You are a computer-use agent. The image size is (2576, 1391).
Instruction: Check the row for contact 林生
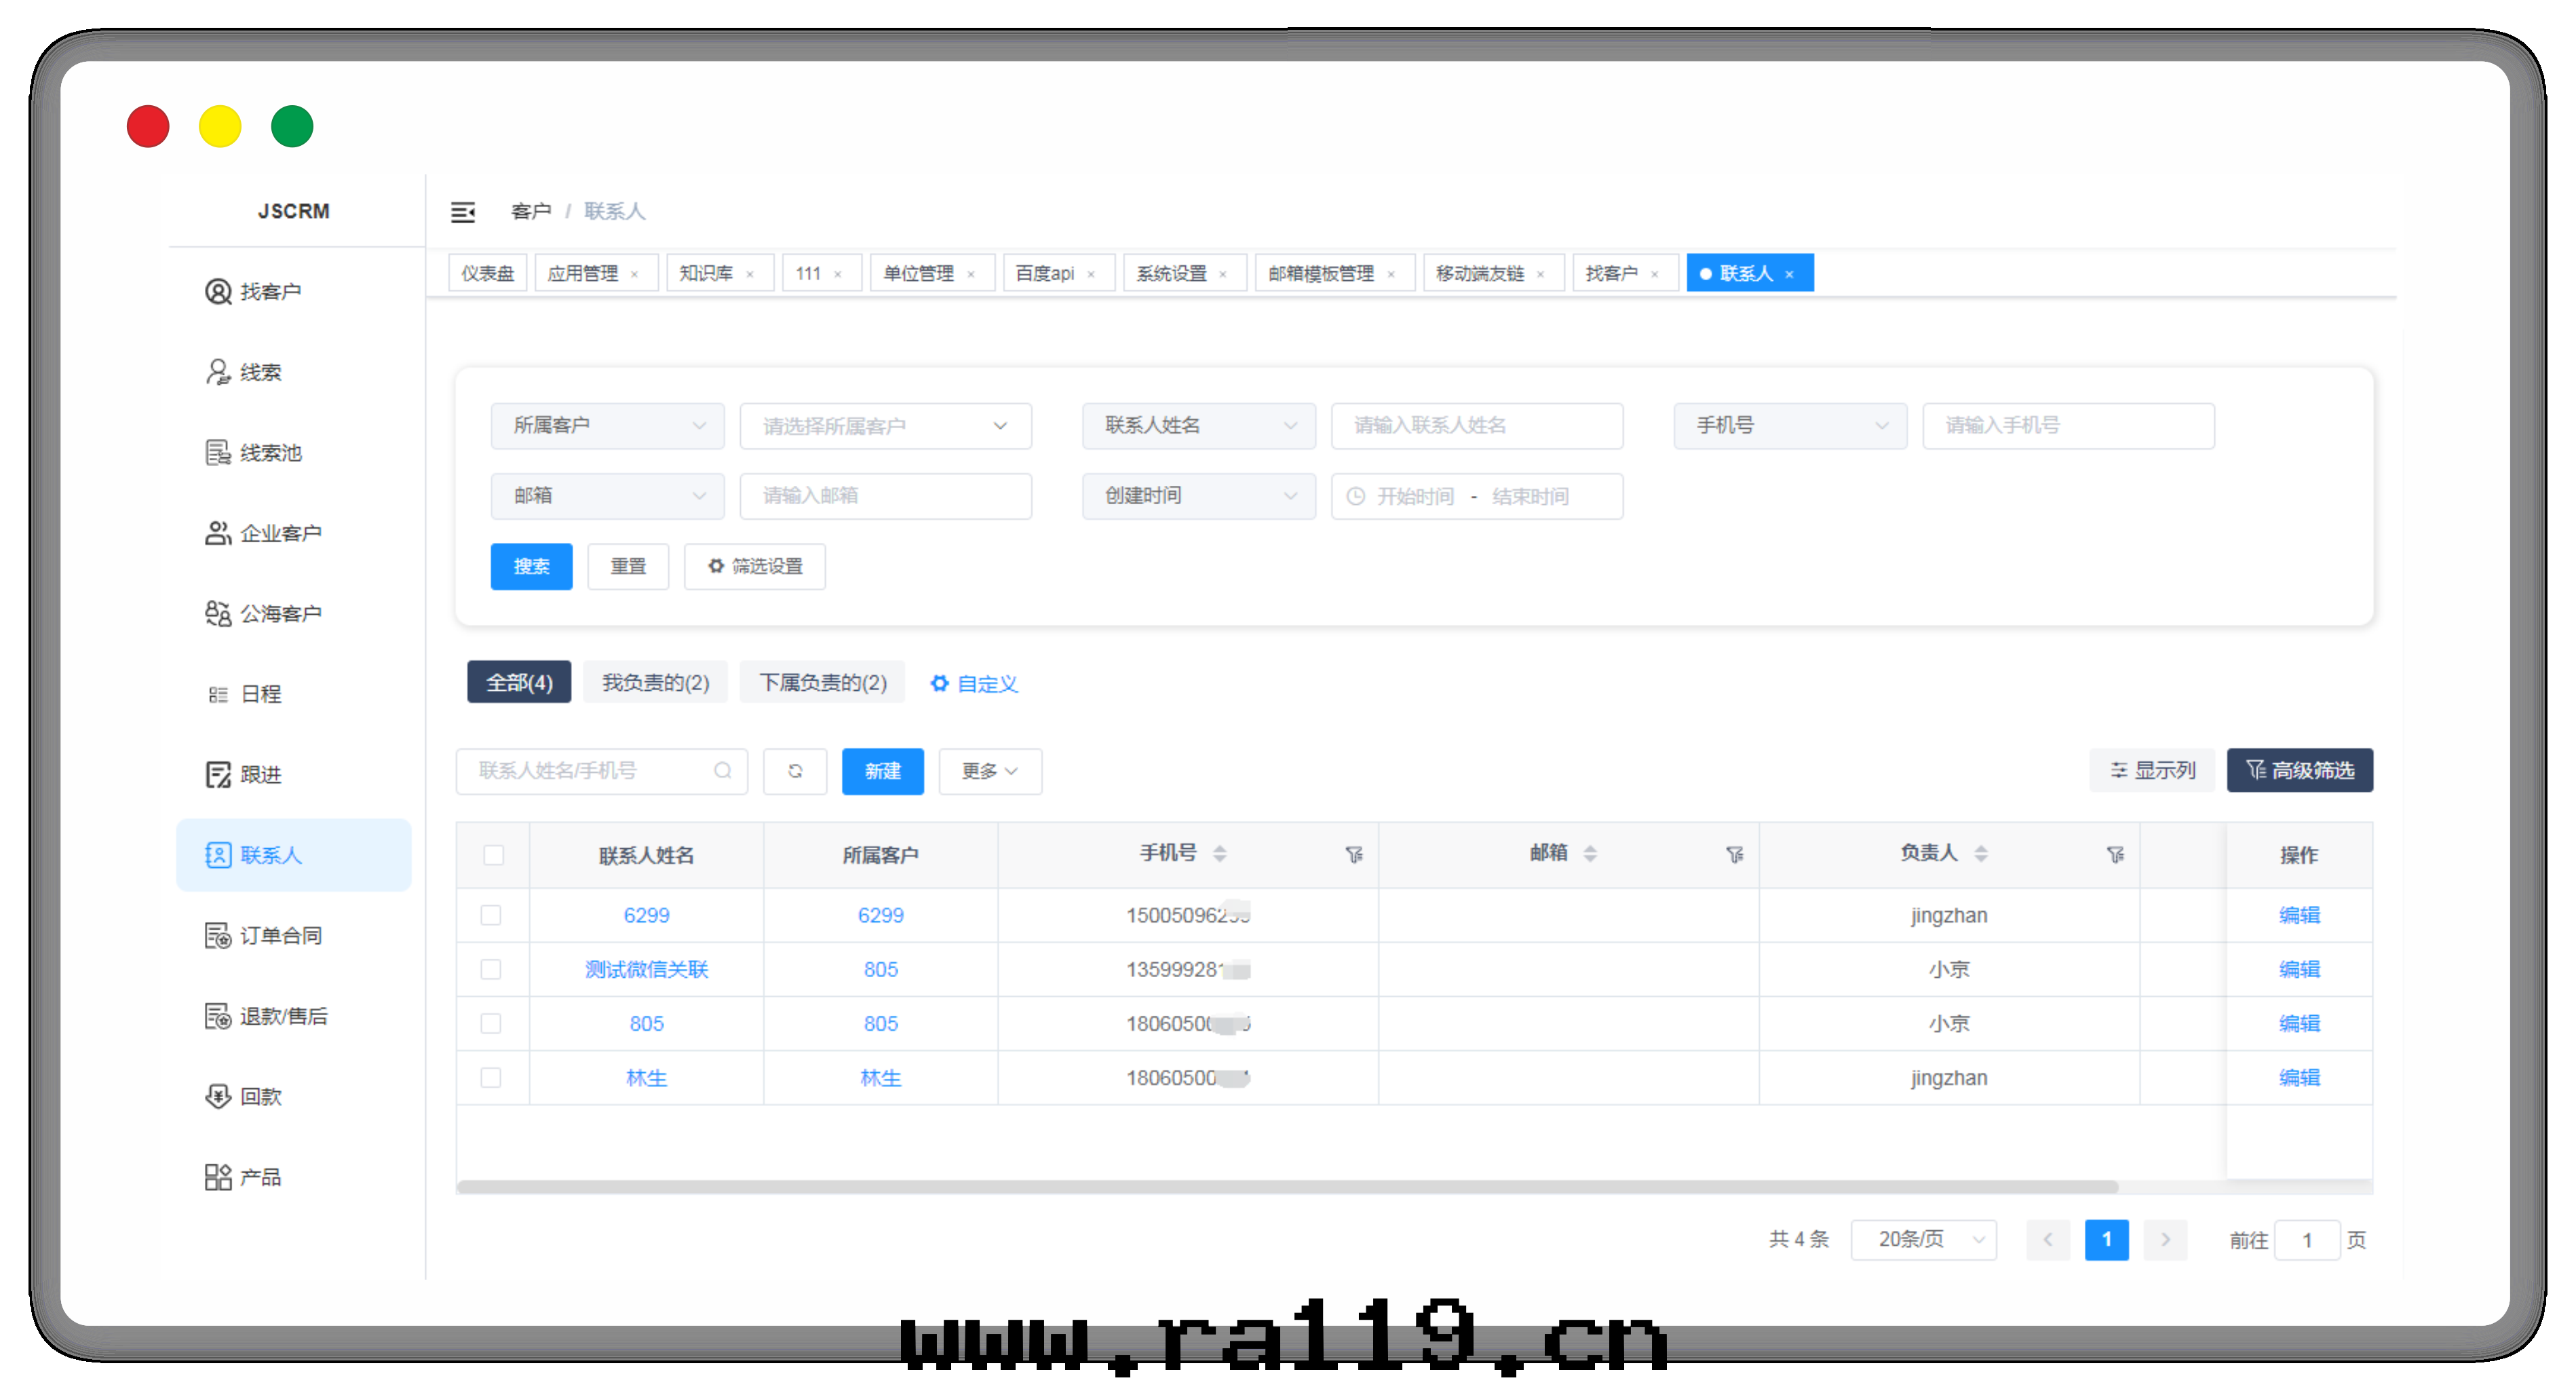point(491,1078)
